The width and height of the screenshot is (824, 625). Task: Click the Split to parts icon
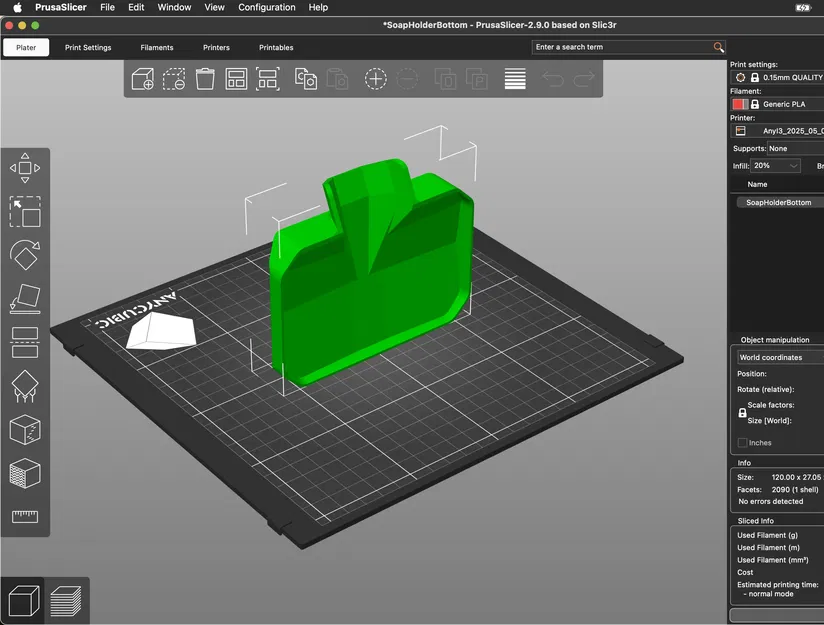coord(477,79)
